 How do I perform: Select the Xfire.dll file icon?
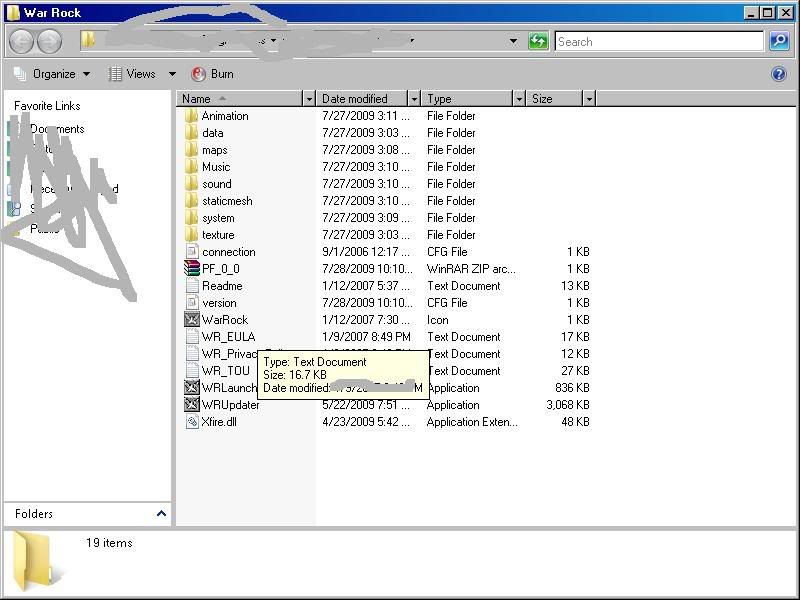point(192,422)
